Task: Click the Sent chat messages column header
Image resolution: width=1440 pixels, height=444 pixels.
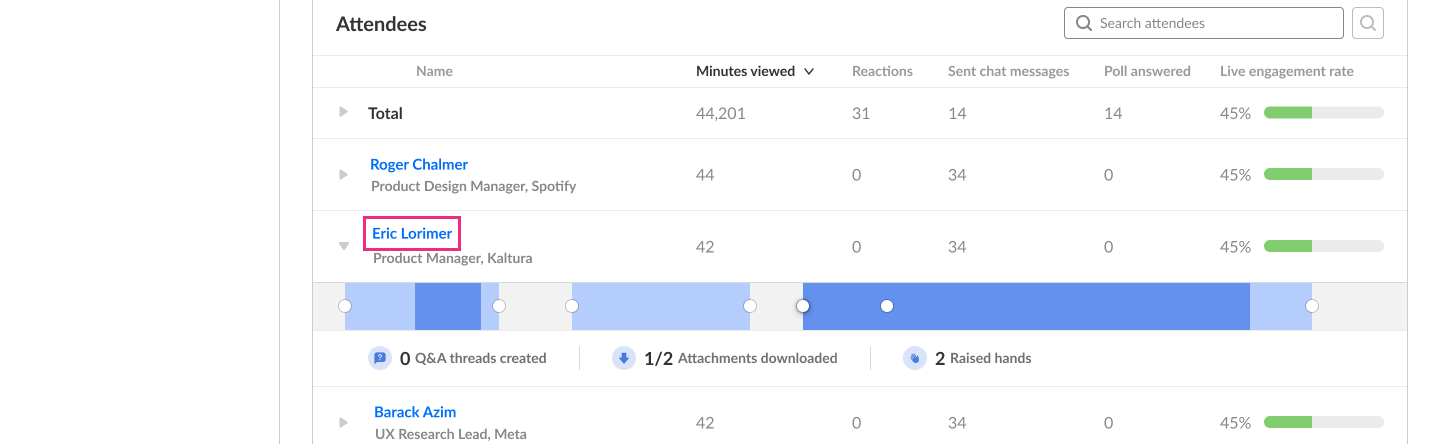Action: (x=1008, y=71)
